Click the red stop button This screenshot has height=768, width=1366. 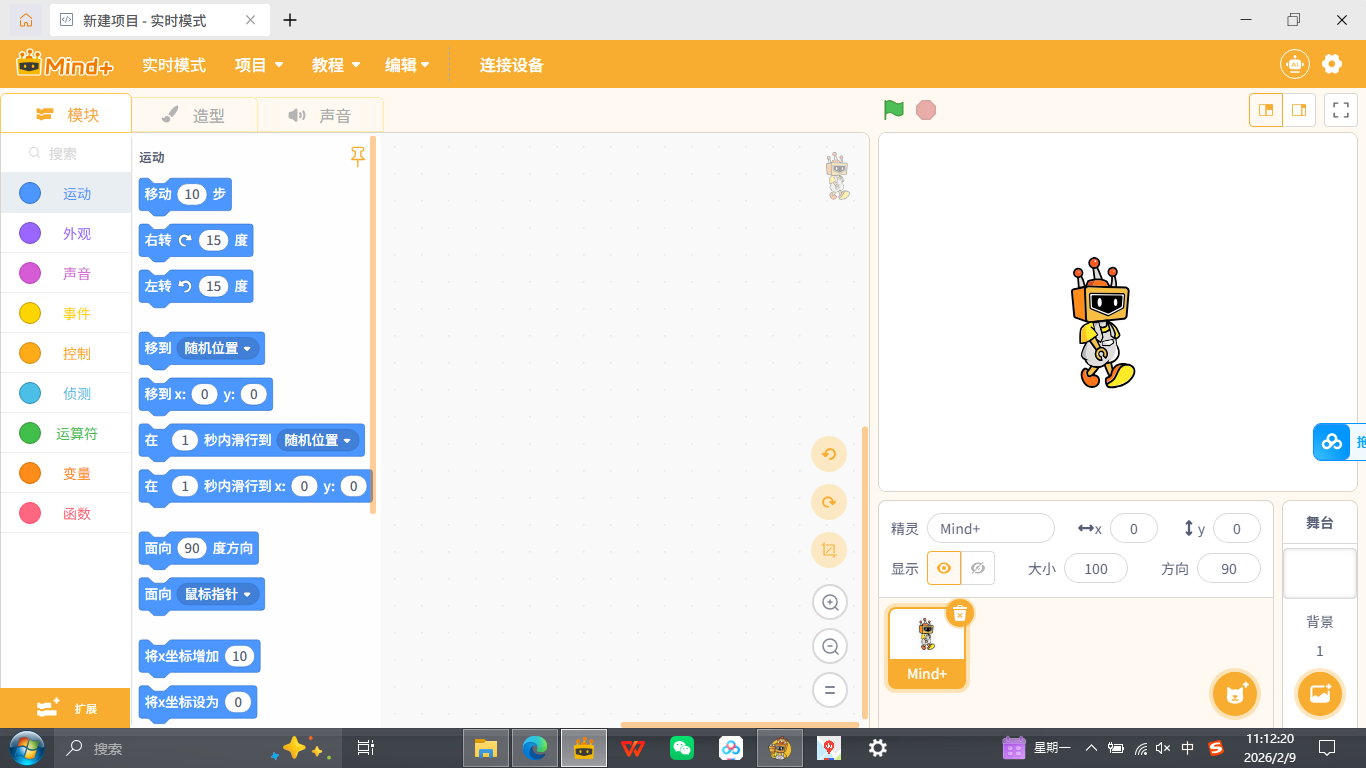tap(926, 110)
